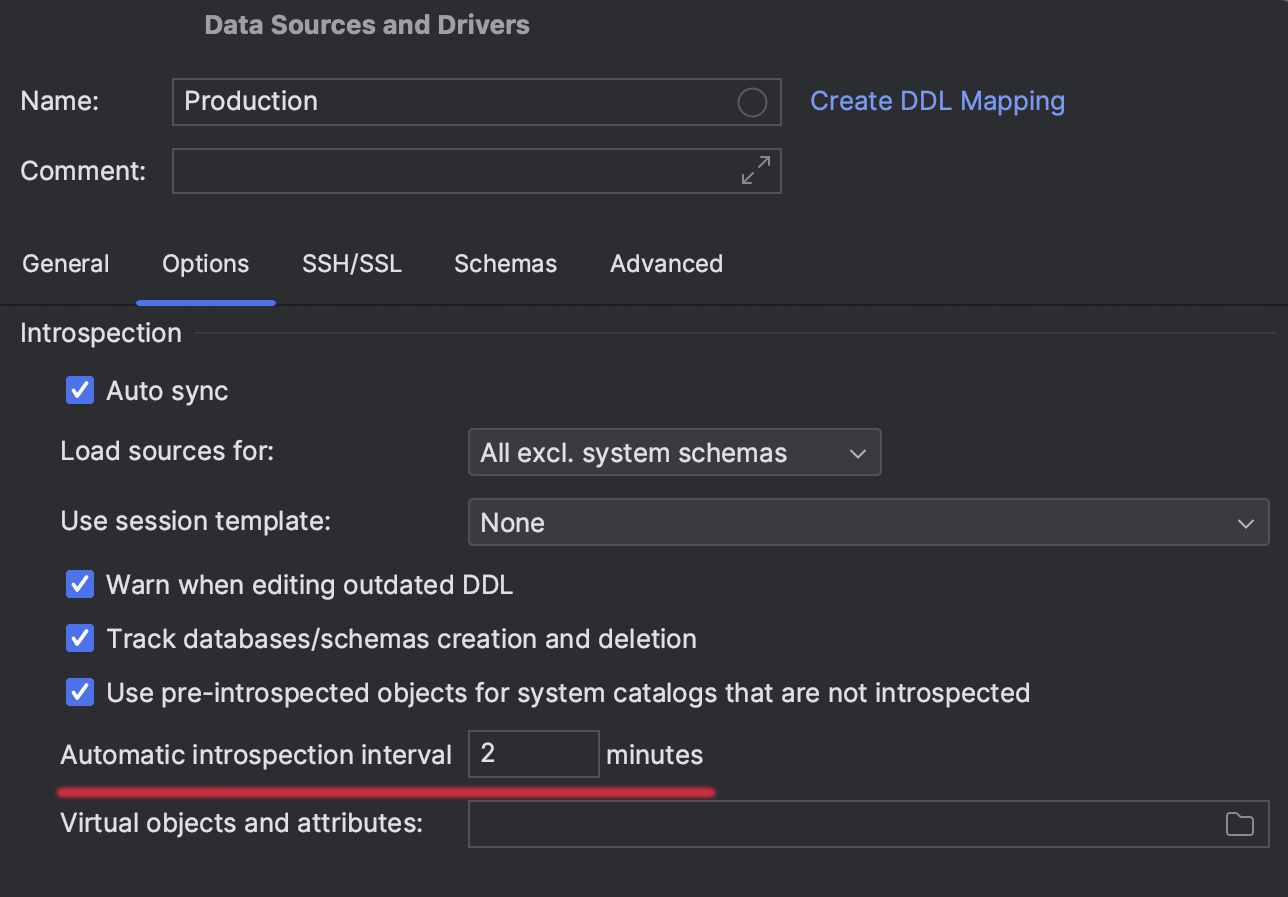
Task: Open the Load sources for dropdown
Action: click(x=674, y=453)
